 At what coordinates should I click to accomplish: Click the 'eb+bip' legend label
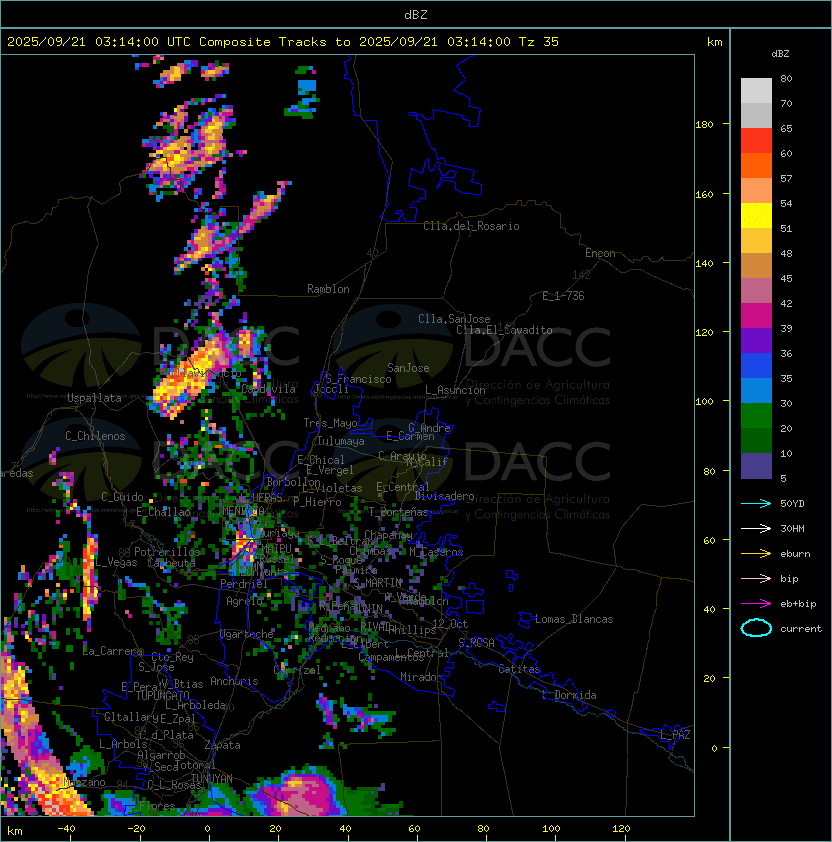click(x=798, y=604)
